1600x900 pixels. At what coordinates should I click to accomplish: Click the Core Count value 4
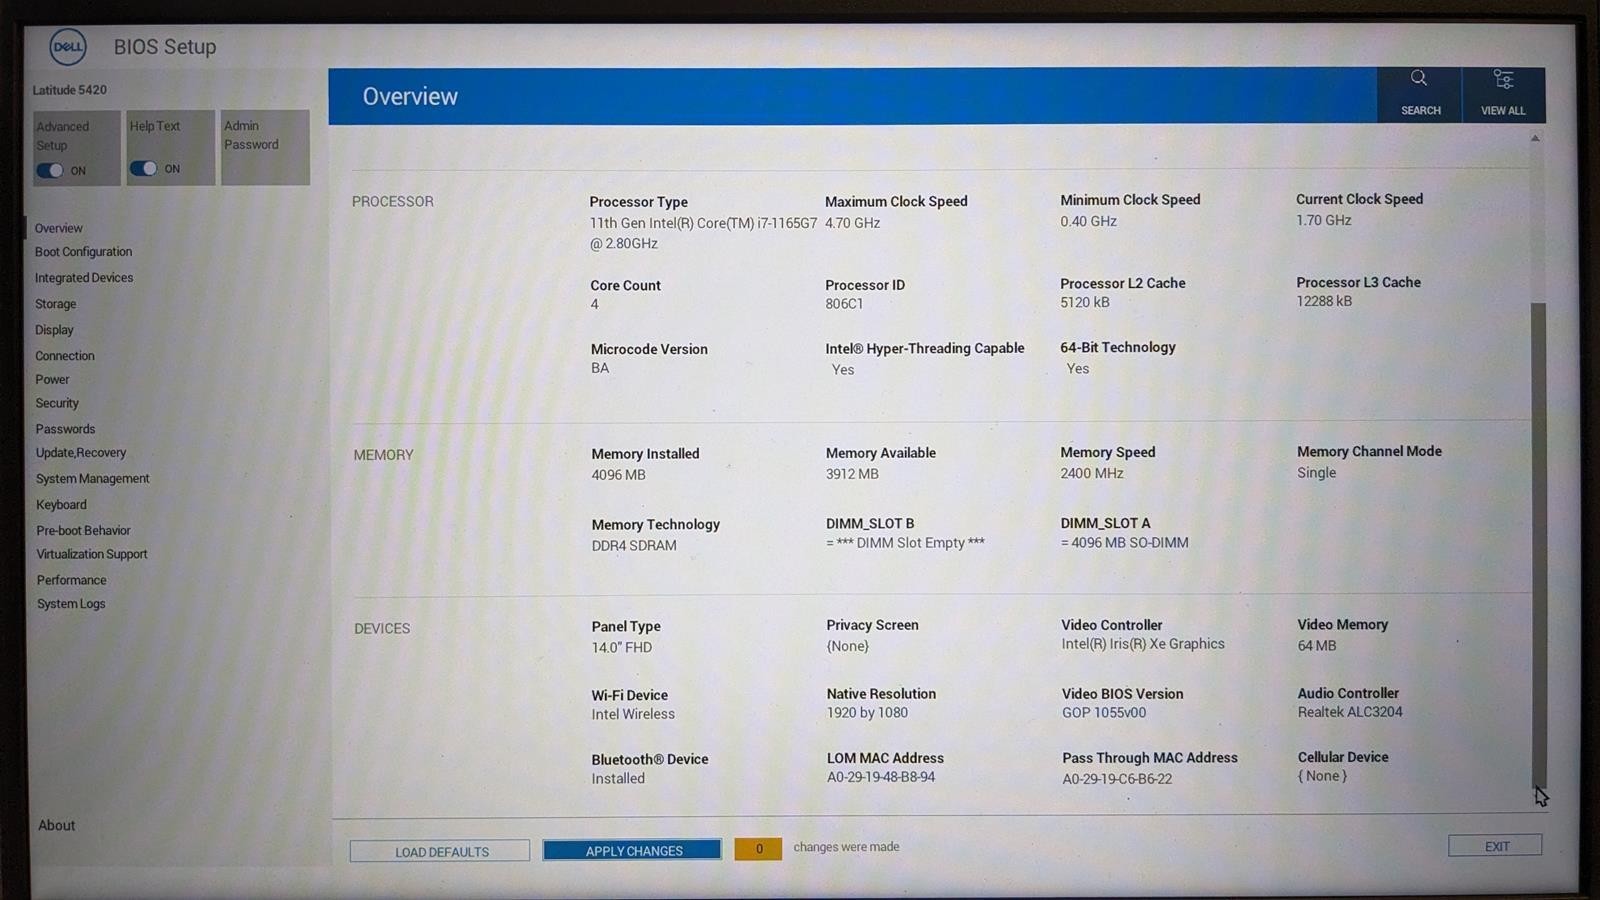pos(595,304)
